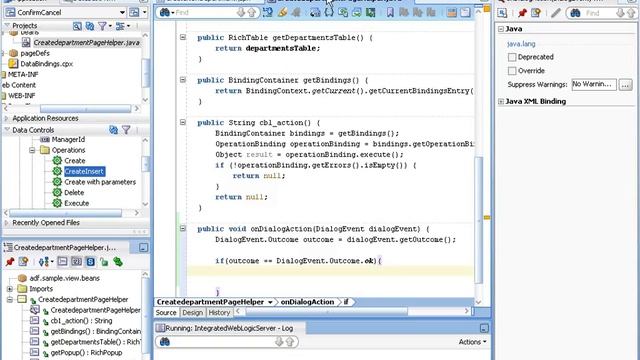Viewport: 640px width, 360px height.
Task: Select the IntegratedWebLogicServer Log tab
Action: [230, 328]
